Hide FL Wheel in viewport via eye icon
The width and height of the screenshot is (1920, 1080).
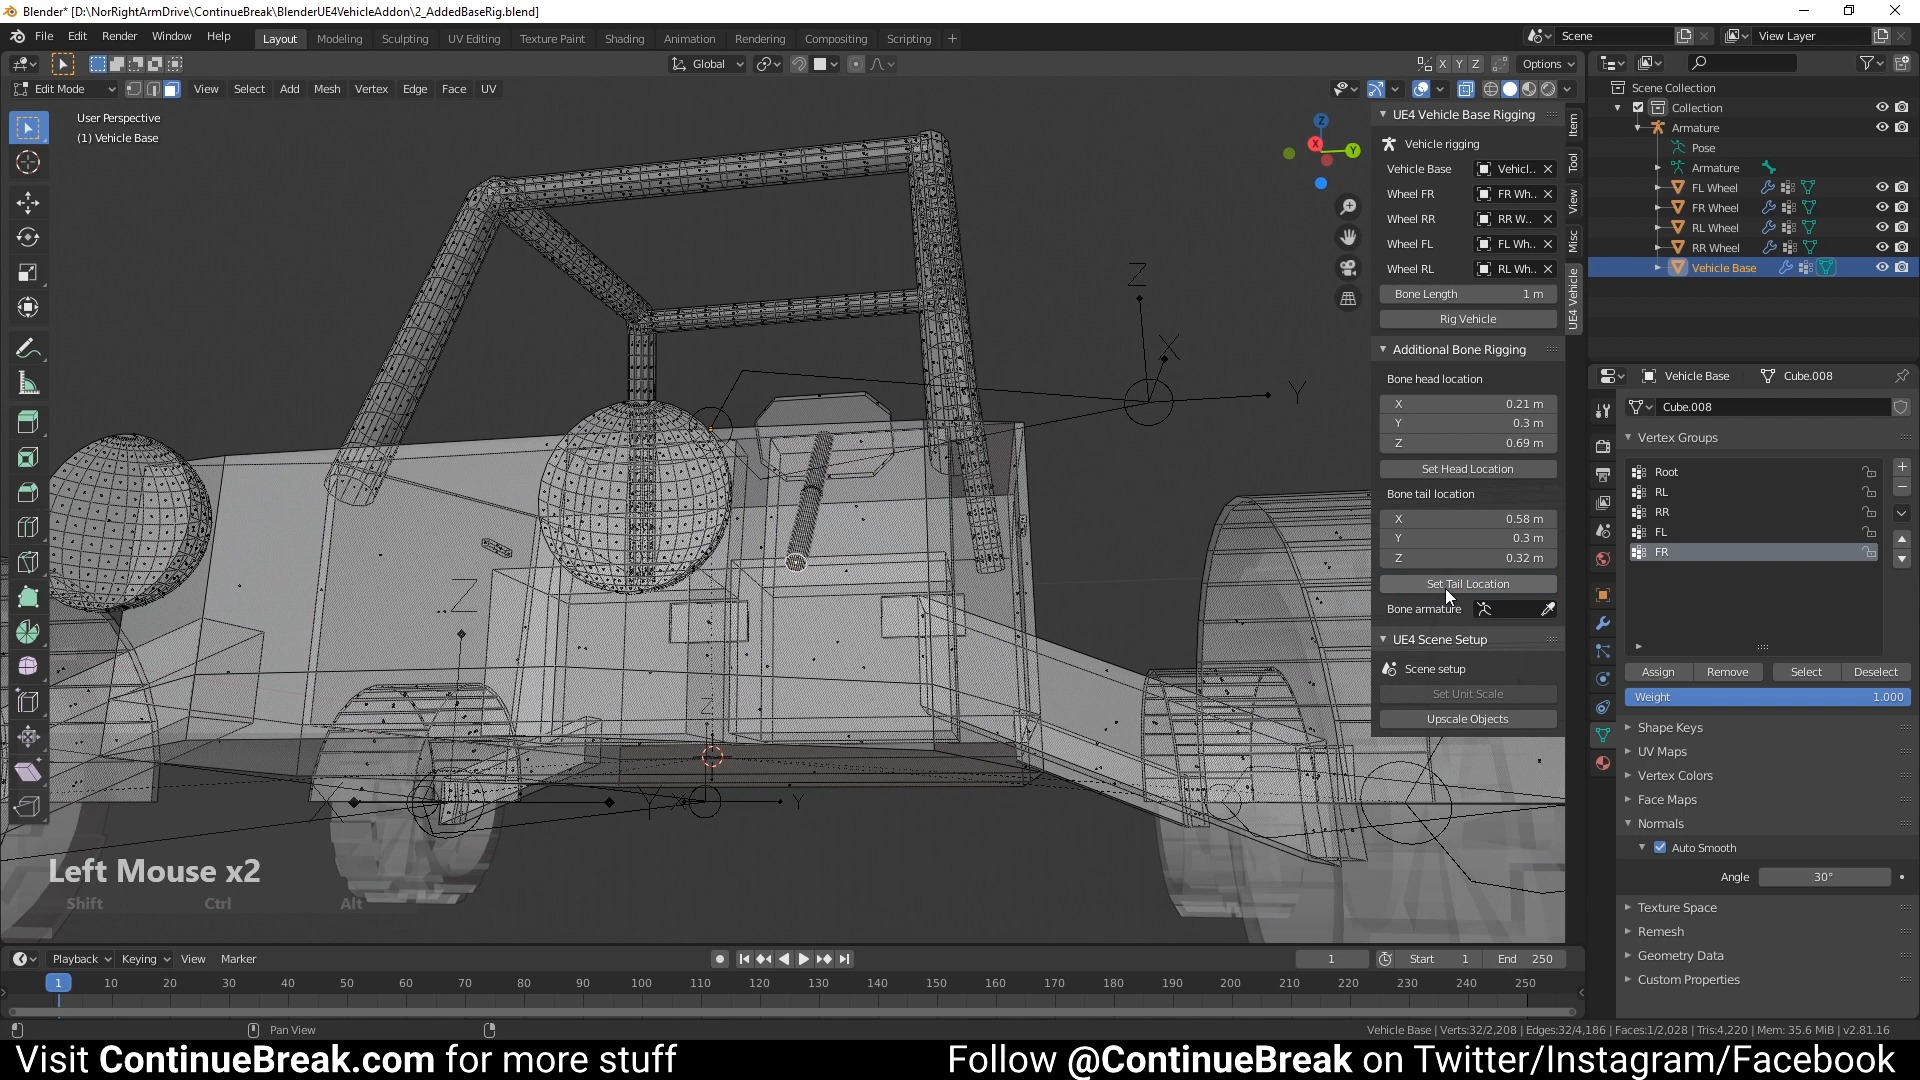click(x=1881, y=188)
